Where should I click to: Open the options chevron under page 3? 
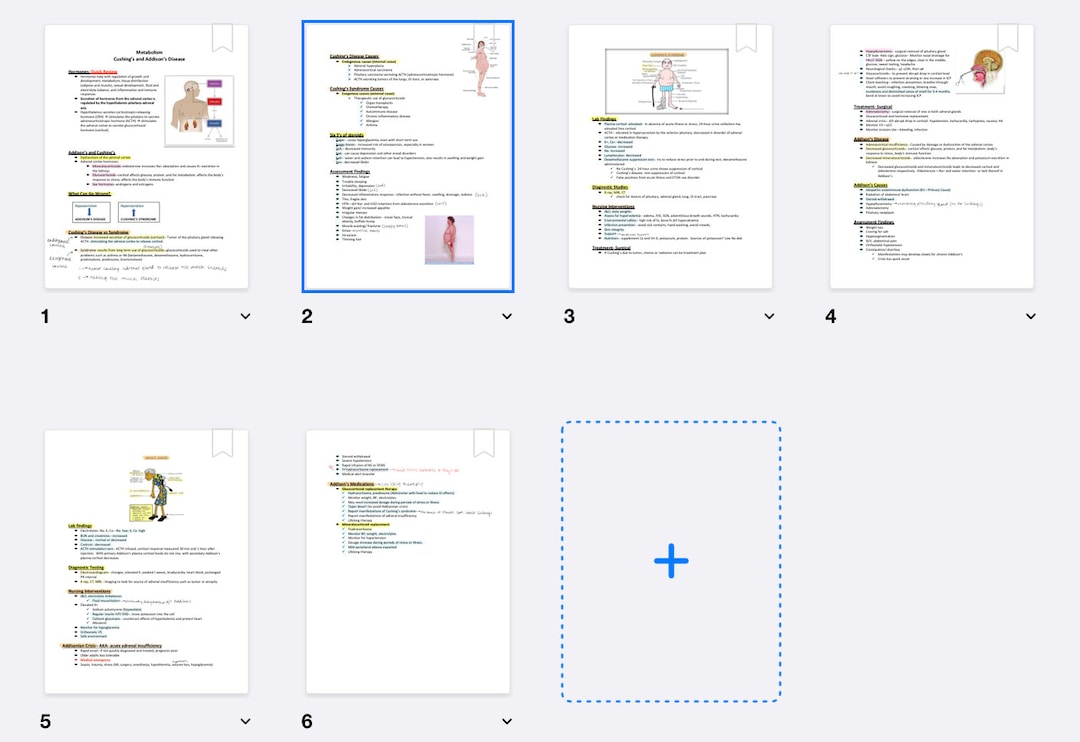[x=769, y=316]
